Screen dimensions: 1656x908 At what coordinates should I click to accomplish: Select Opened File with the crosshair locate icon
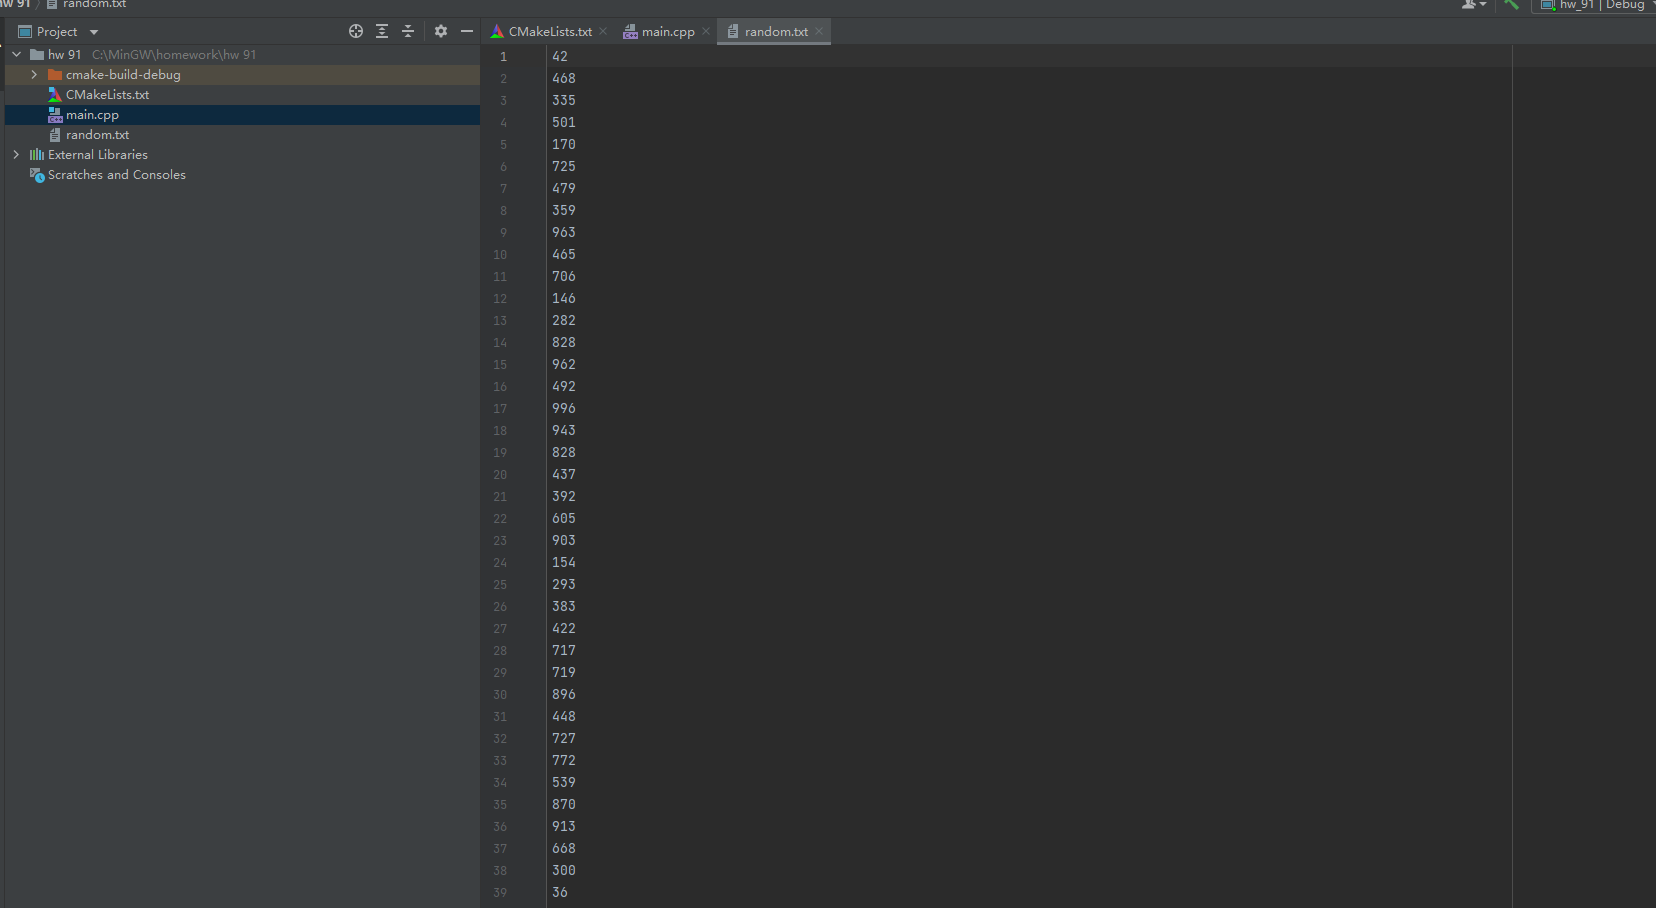coord(356,31)
